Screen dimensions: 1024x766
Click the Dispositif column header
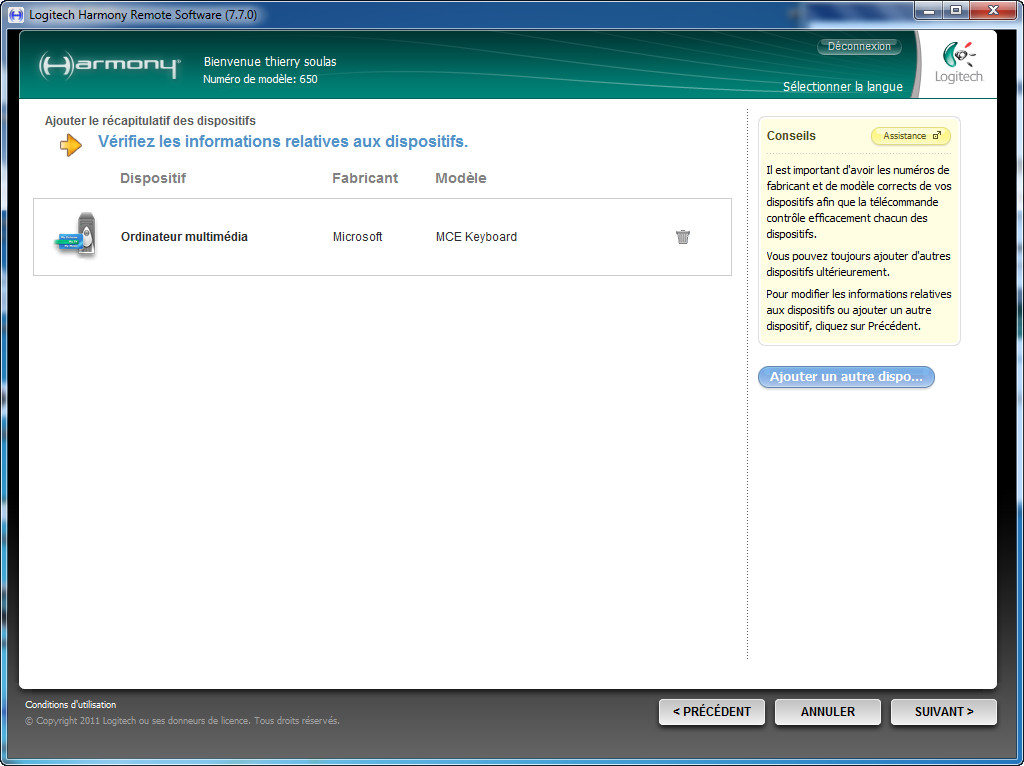153,178
